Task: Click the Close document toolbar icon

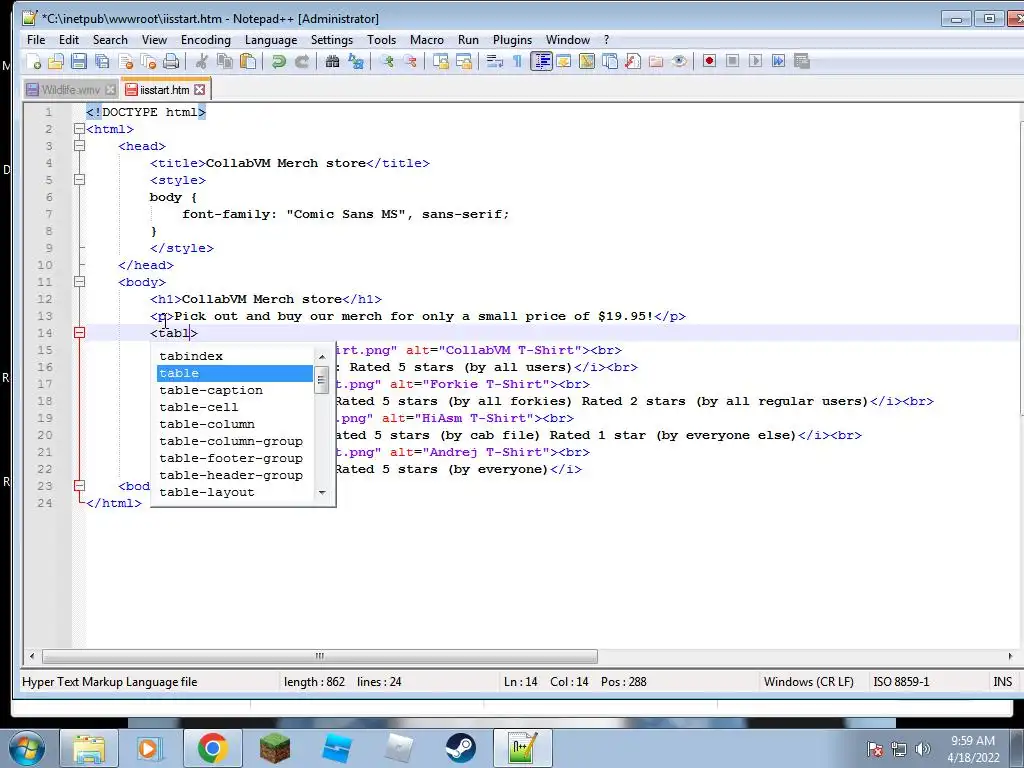Action: coord(125,61)
